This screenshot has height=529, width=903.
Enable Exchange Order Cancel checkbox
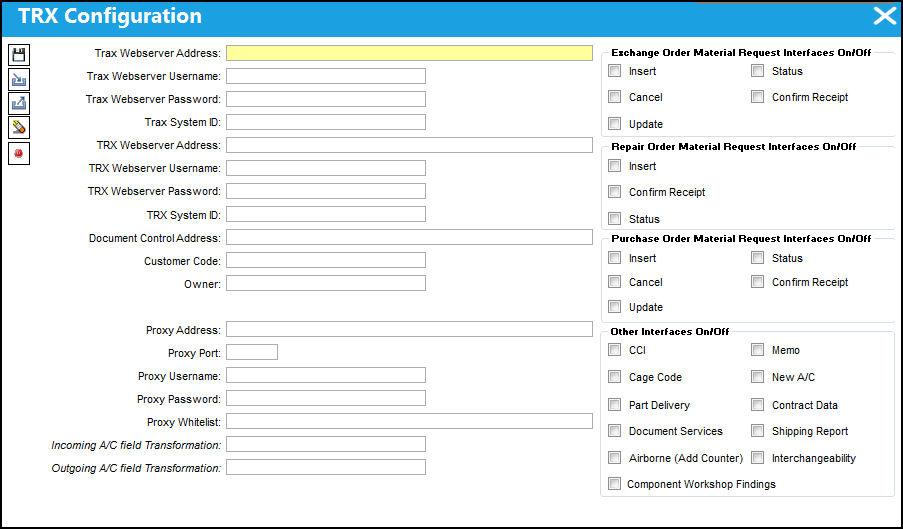(x=615, y=97)
